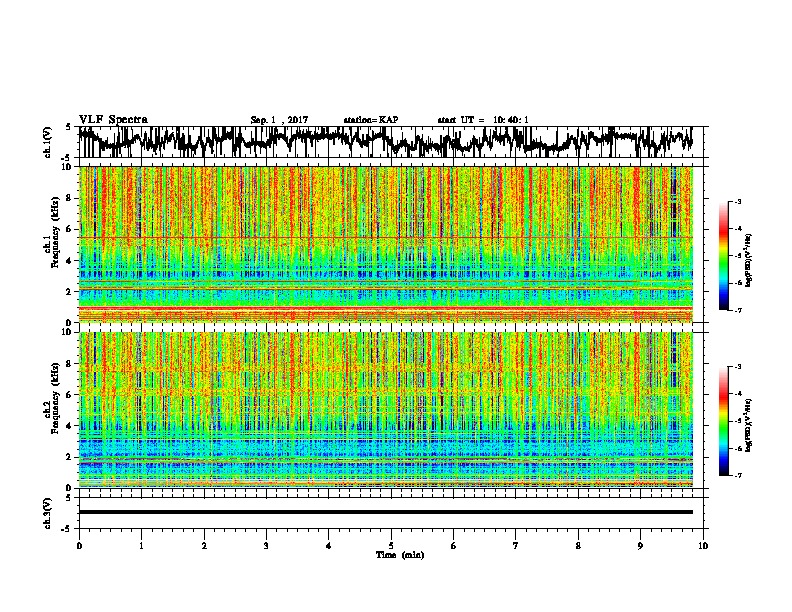Click the '-7' label on ch.1 color bar
792x612 pixels.
click(737, 310)
